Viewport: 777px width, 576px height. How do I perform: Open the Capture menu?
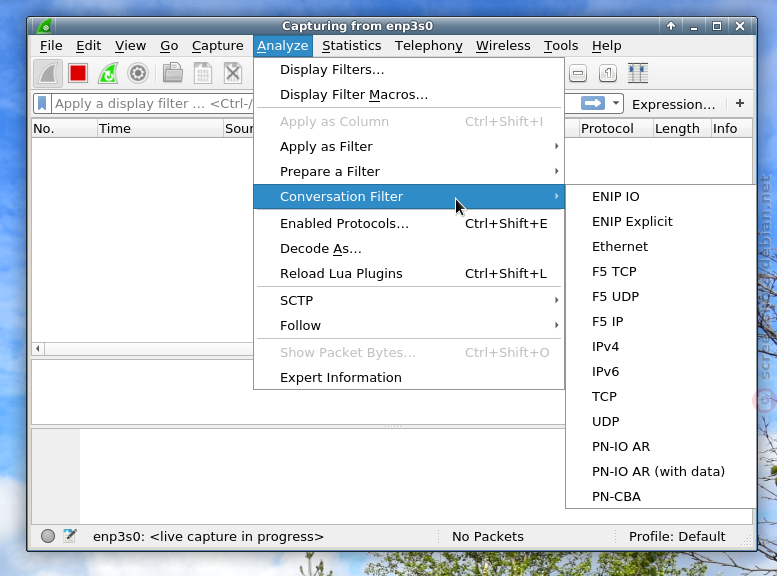(x=218, y=46)
